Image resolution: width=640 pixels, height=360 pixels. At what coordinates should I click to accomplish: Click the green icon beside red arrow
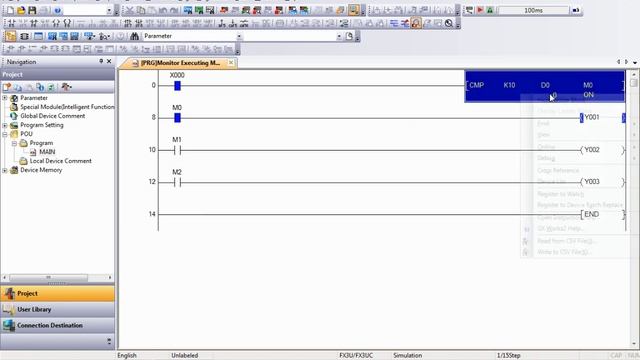(490, 10)
